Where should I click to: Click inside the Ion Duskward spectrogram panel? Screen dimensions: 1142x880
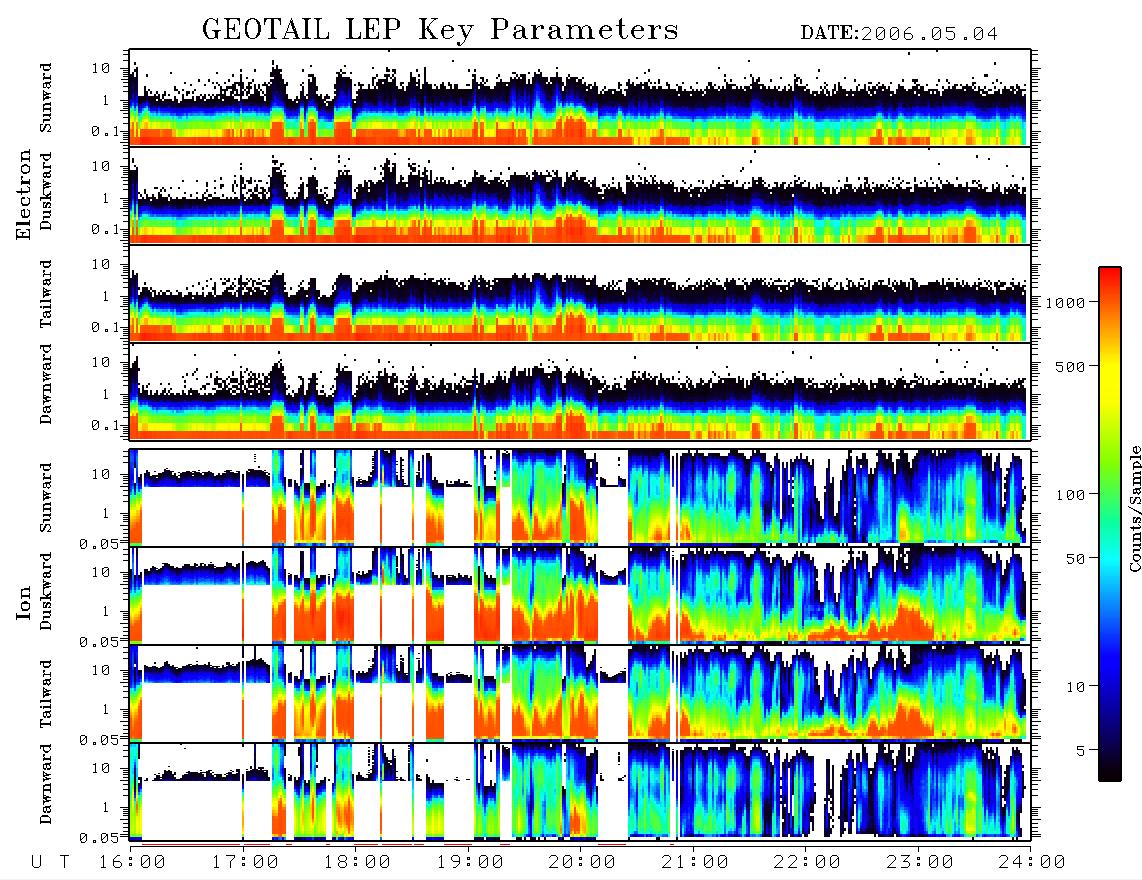coord(580,594)
